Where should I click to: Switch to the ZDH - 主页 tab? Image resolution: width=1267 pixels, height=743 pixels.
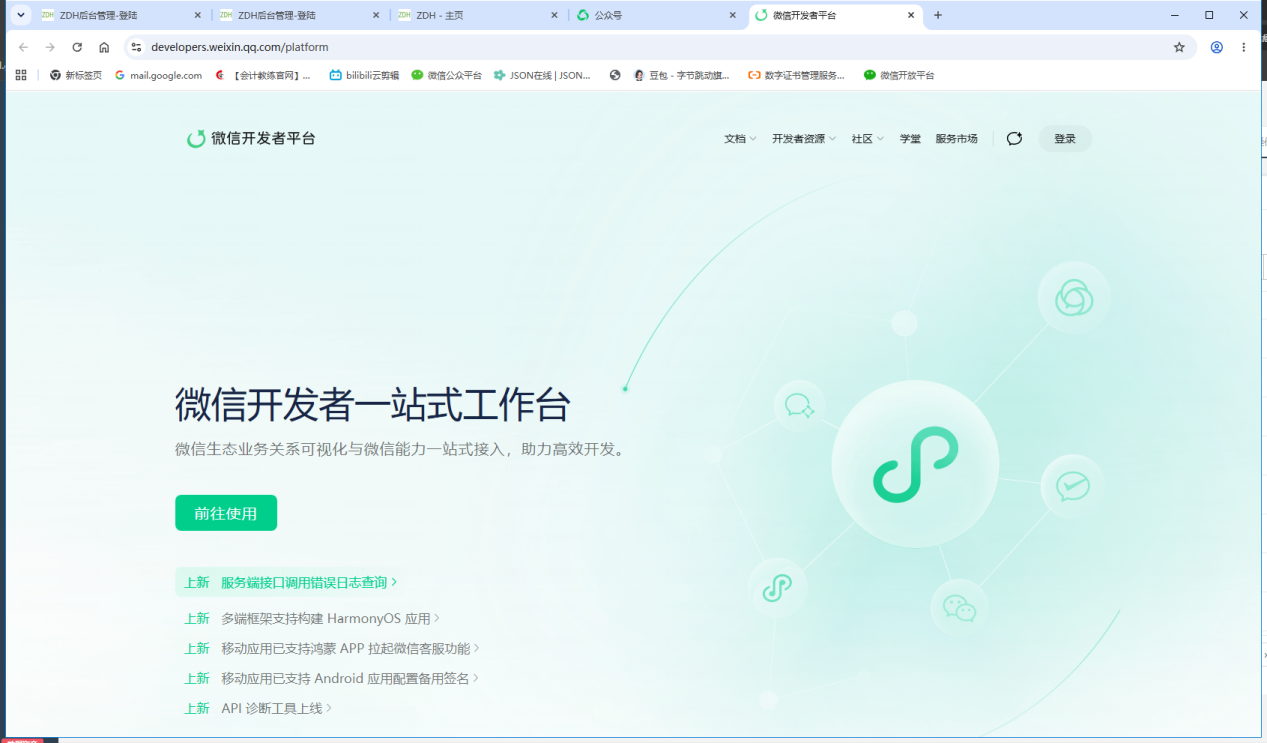click(478, 15)
